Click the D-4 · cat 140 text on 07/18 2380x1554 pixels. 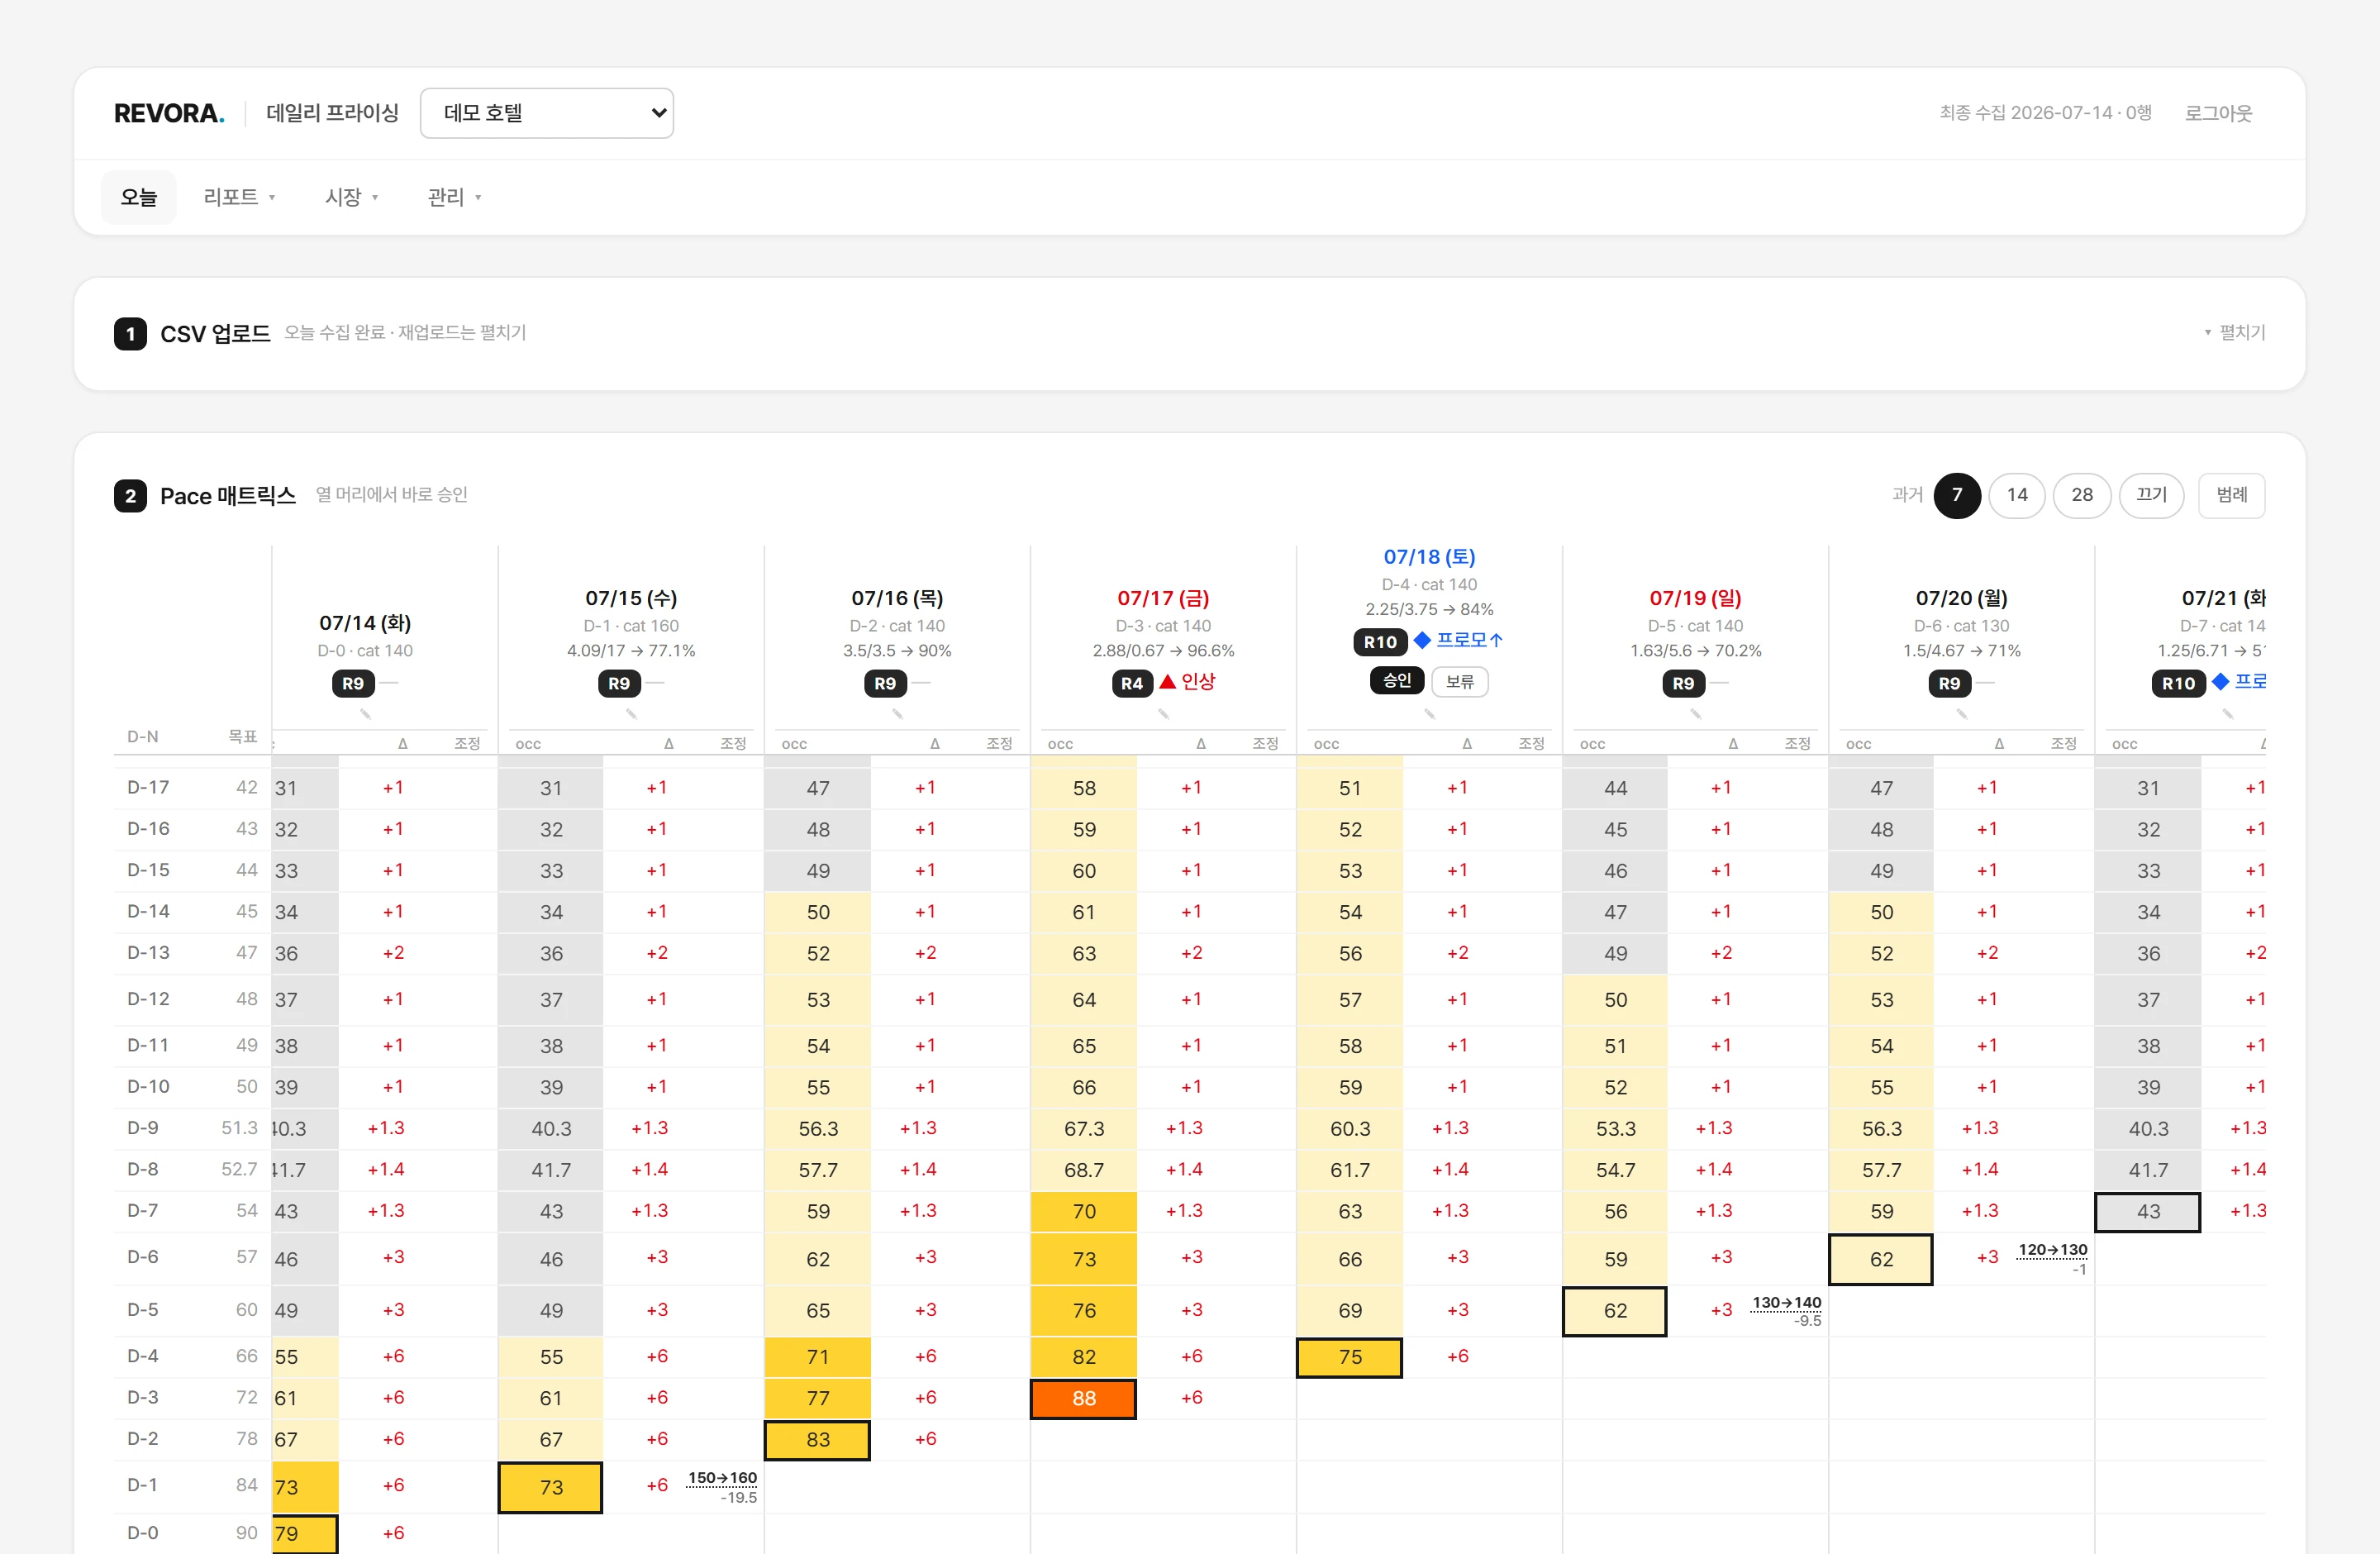1429,585
